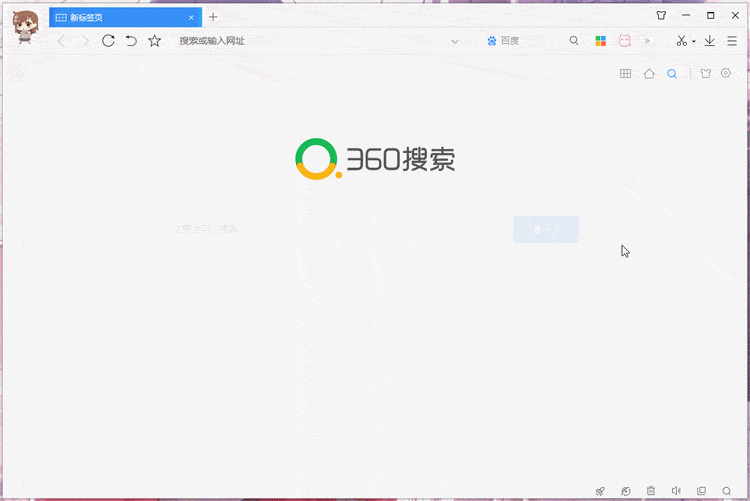Viewport: 750px width, 501px height.
Task: Add page to favorites with star
Action: click(154, 41)
